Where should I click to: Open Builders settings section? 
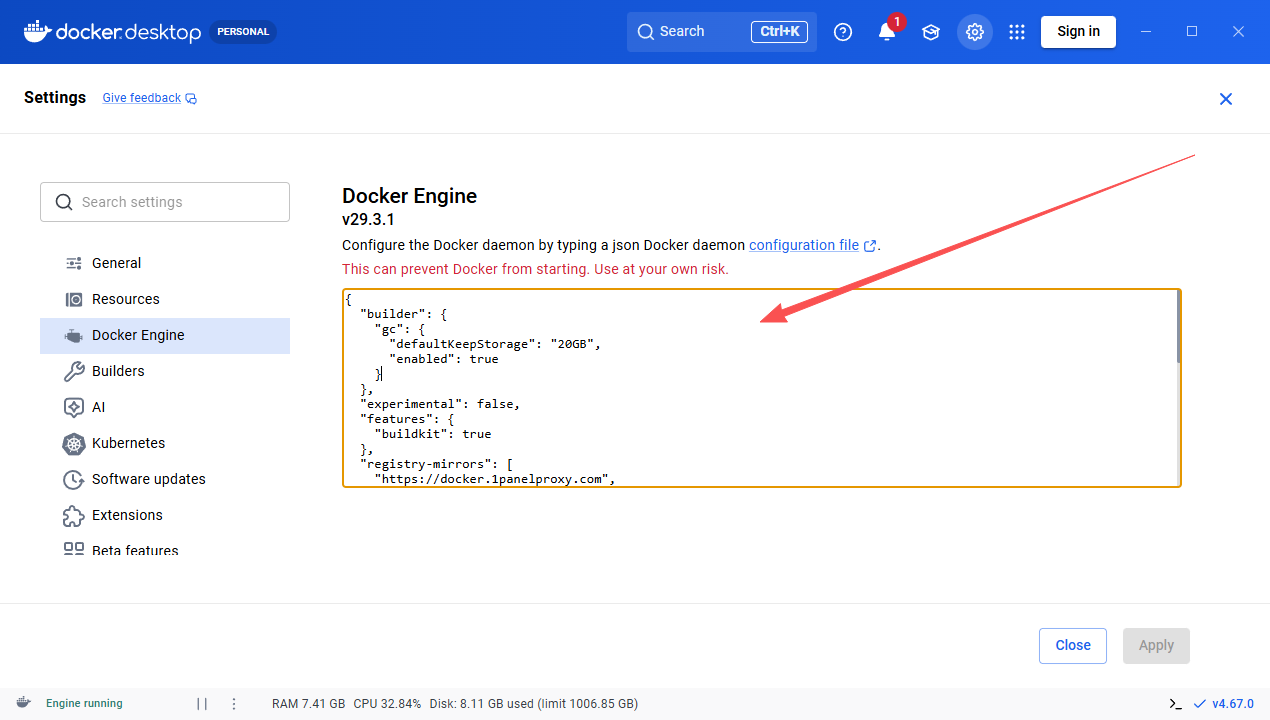[x=165, y=371]
